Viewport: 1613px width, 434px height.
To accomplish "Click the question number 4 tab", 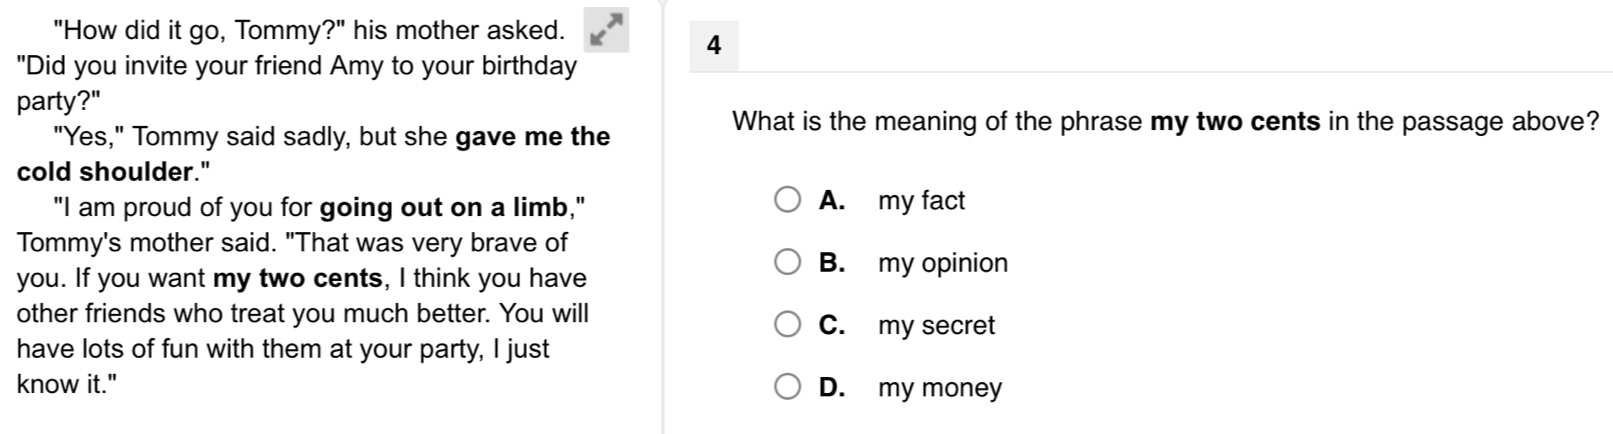I will tap(714, 46).
